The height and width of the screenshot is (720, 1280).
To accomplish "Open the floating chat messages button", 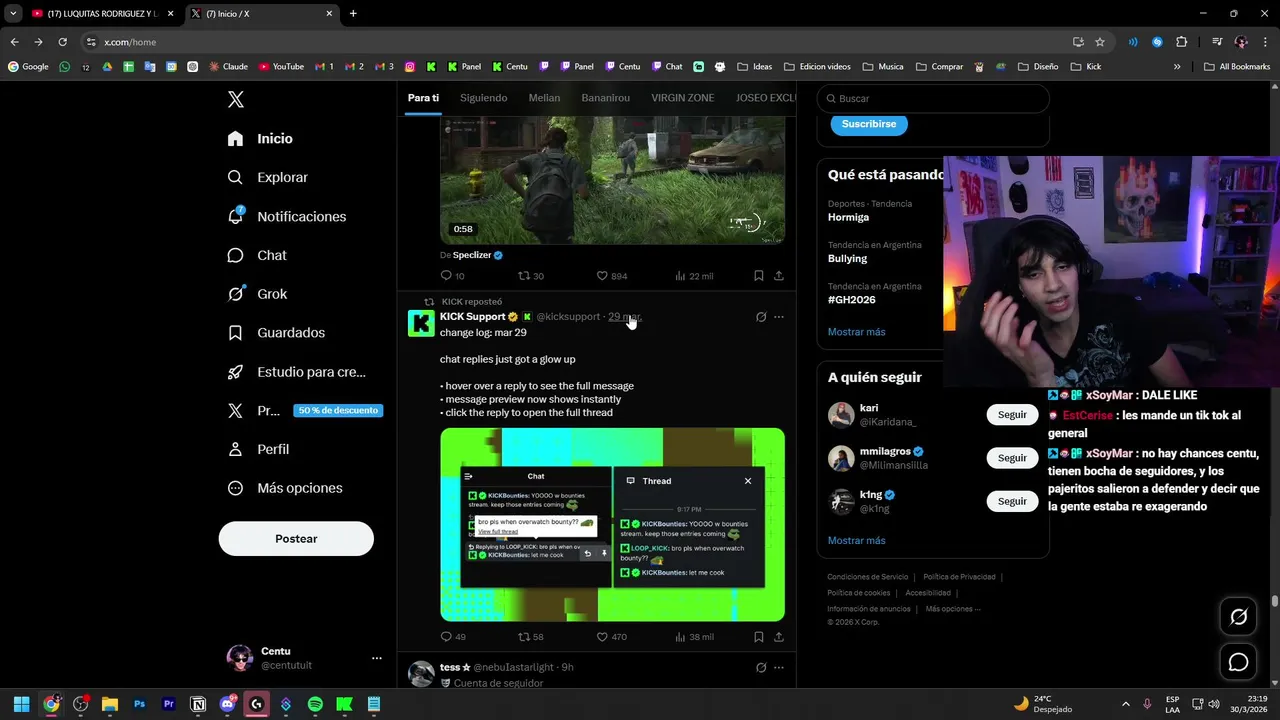I will 1238,662.
